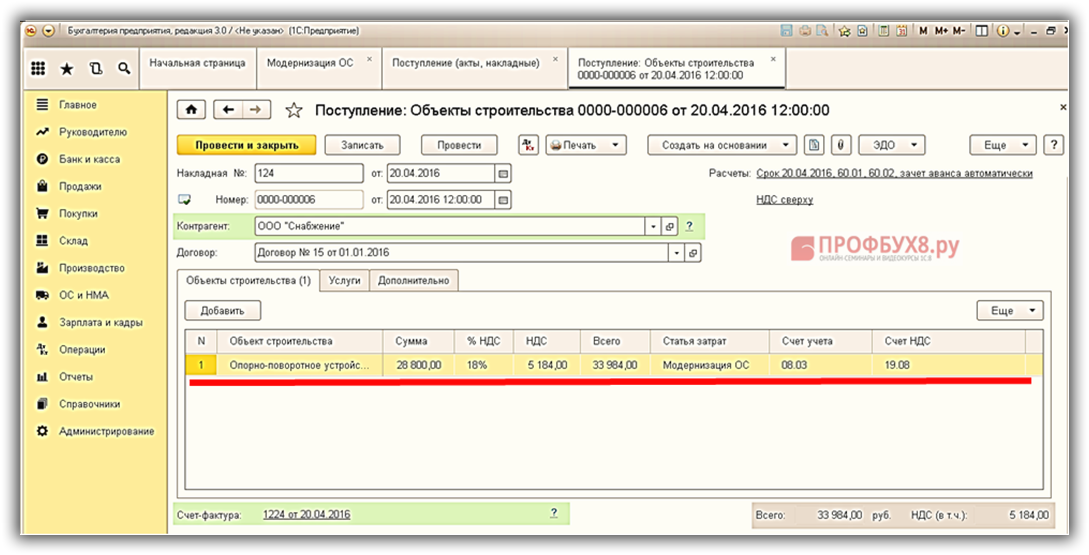Click the Записать button
The width and height of the screenshot is (1089, 555).
pyautogui.click(x=363, y=145)
